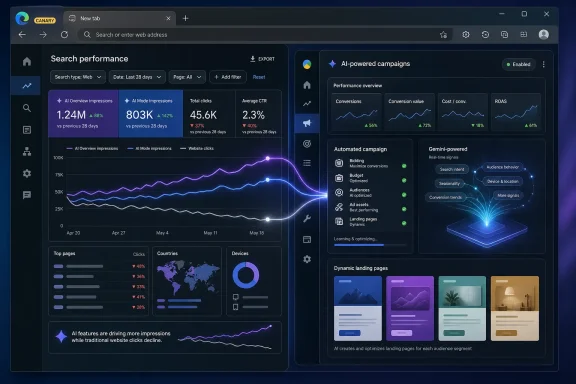Viewport: 576px width, 384px height.
Task: Select the Performance trend icon in left sidebar
Action: coord(27,86)
